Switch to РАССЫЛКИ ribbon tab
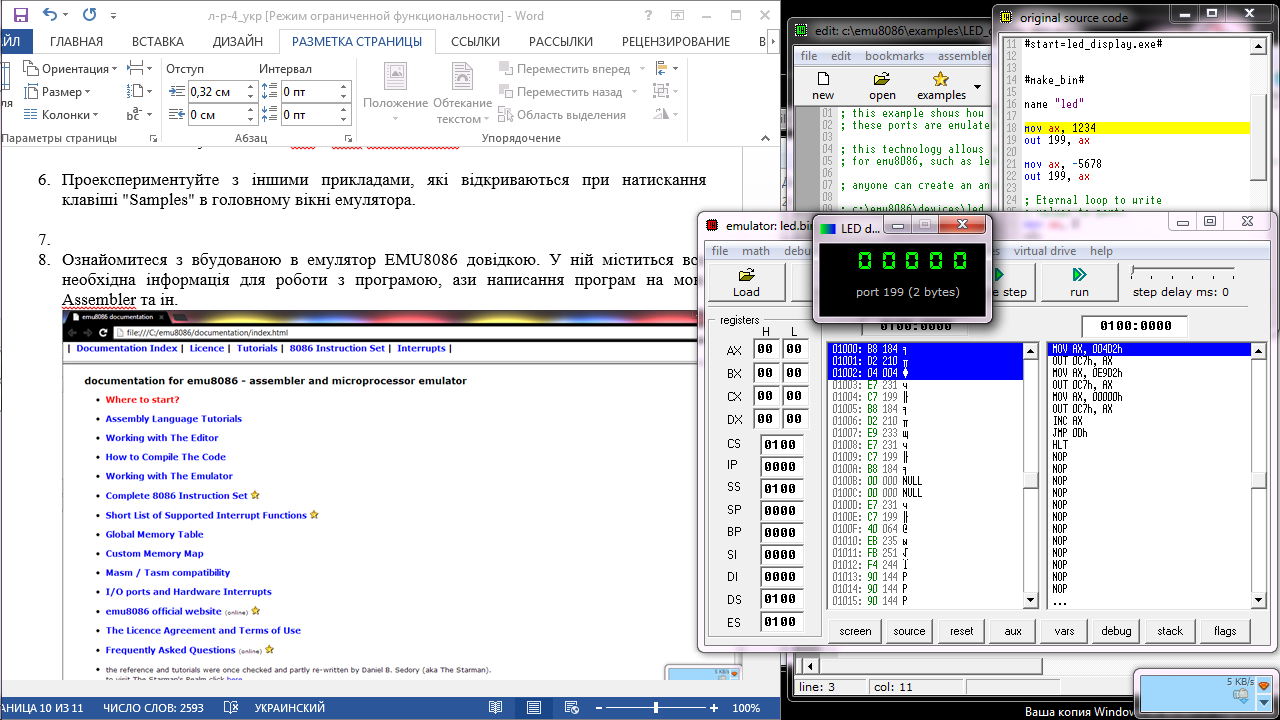Screen dimensions: 1280x720 click(561, 41)
